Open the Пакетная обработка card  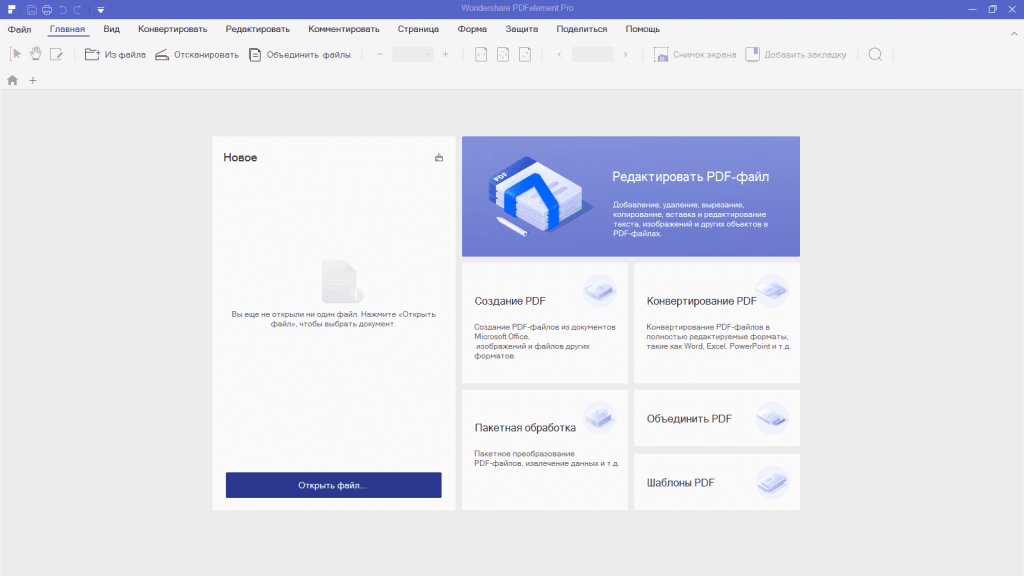[x=545, y=450]
